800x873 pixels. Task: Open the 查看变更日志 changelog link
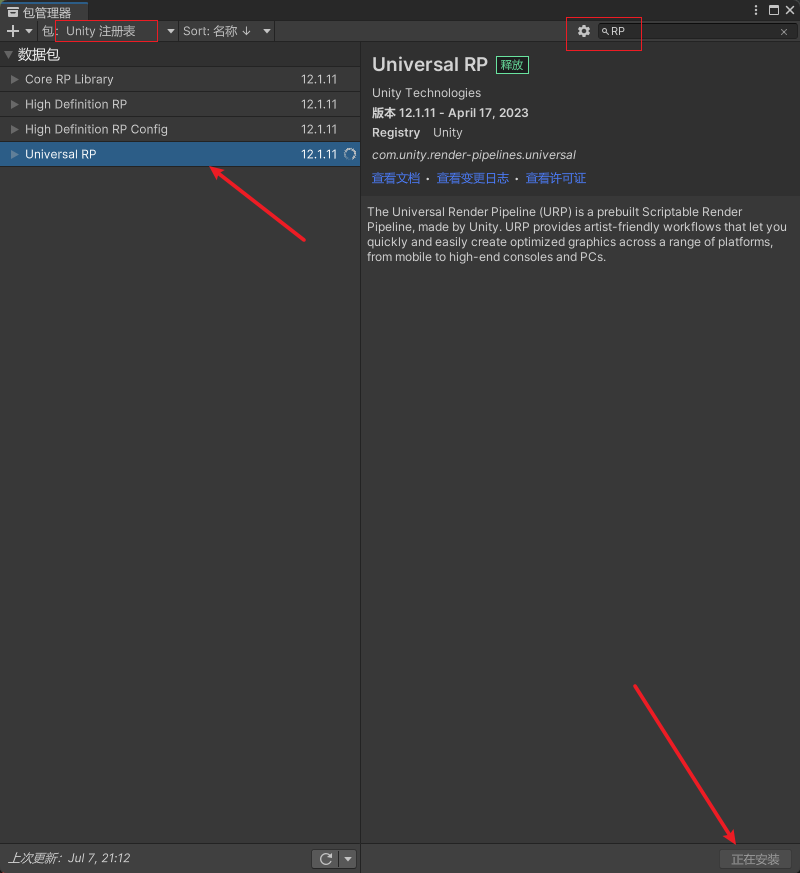[x=473, y=178]
